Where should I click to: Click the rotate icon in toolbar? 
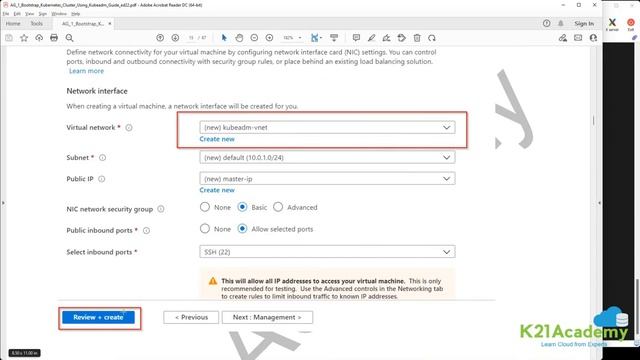[432, 38]
